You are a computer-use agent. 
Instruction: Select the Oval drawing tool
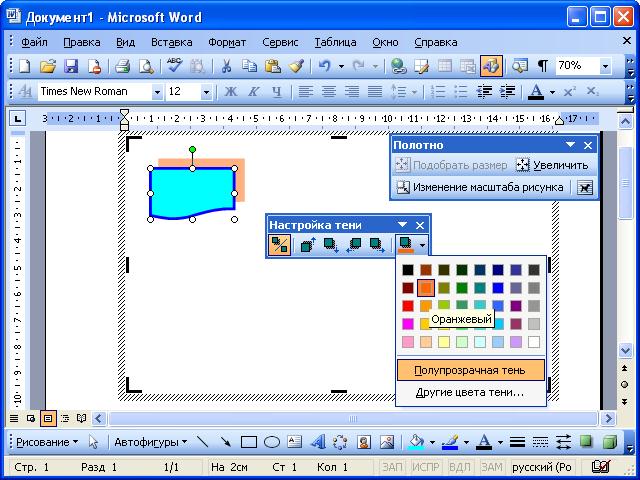coord(272,442)
